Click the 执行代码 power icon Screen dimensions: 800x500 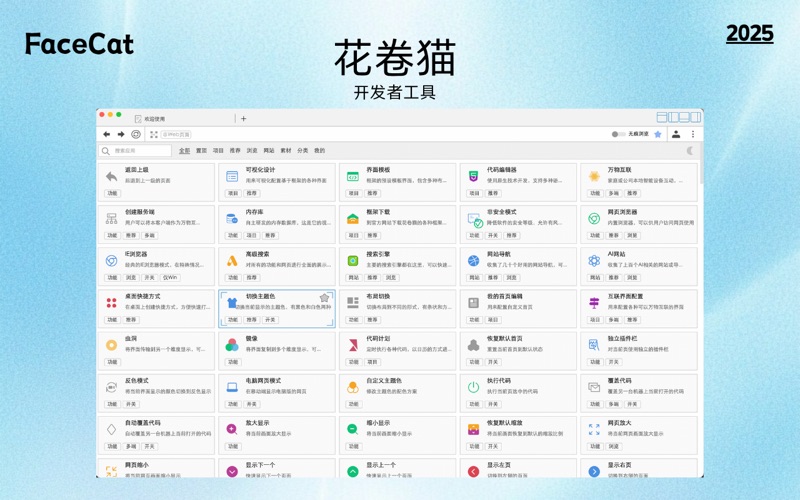coord(473,388)
